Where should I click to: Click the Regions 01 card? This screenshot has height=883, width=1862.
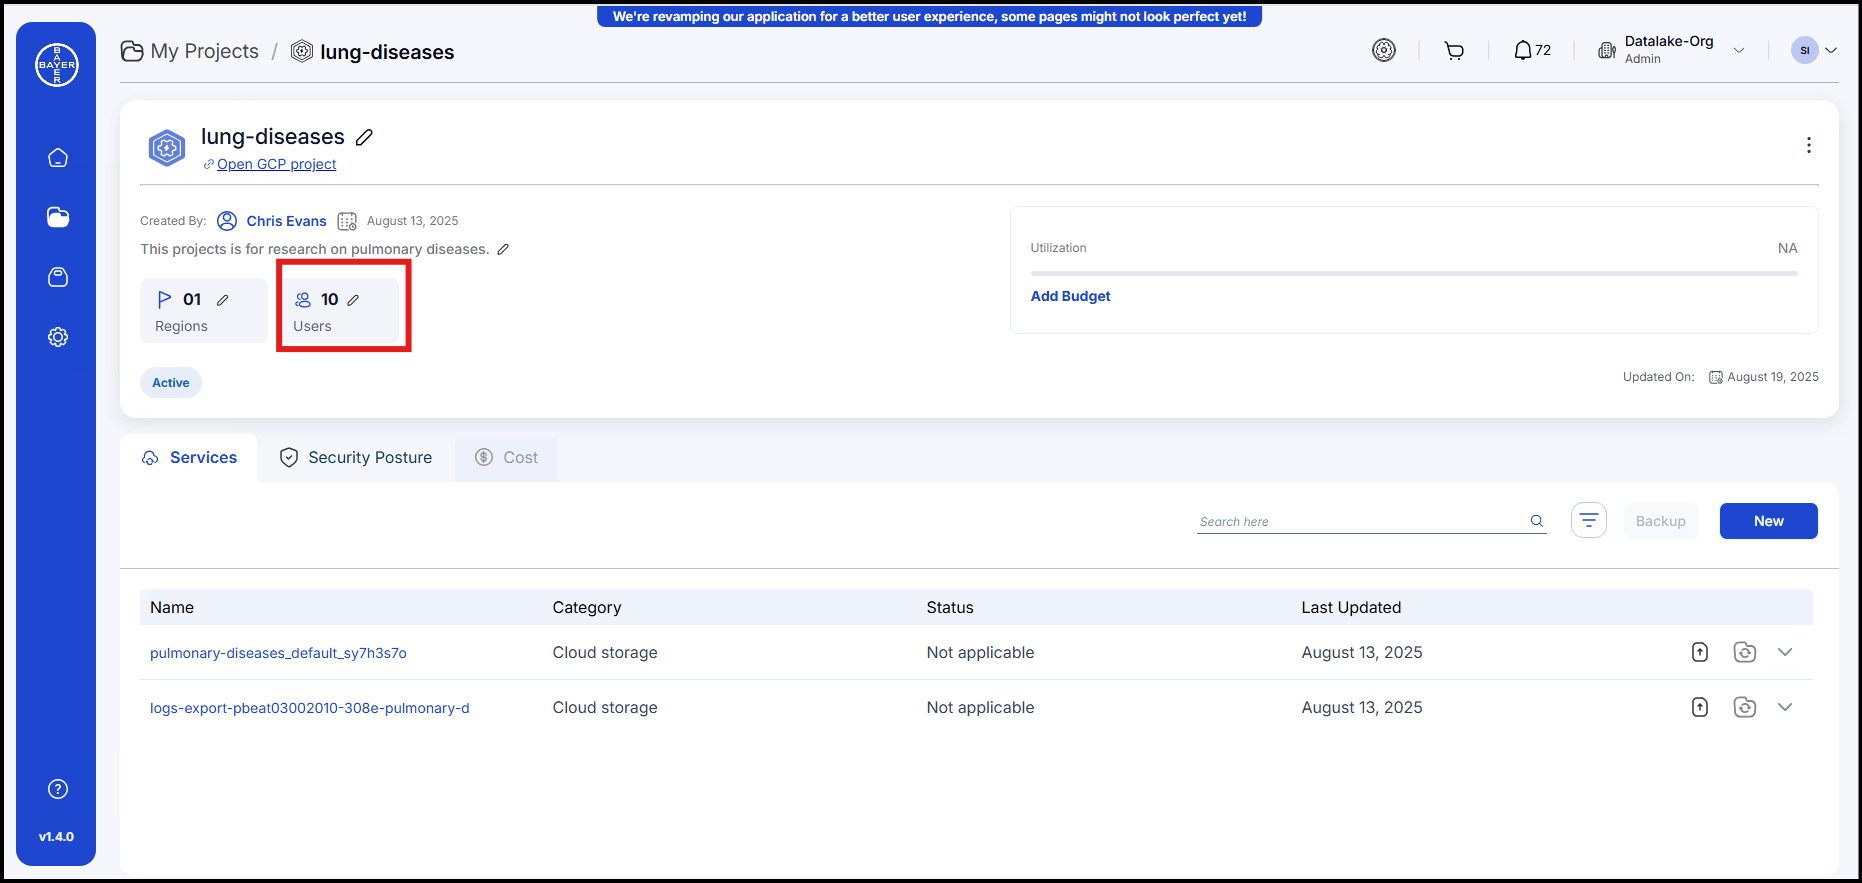(x=204, y=311)
